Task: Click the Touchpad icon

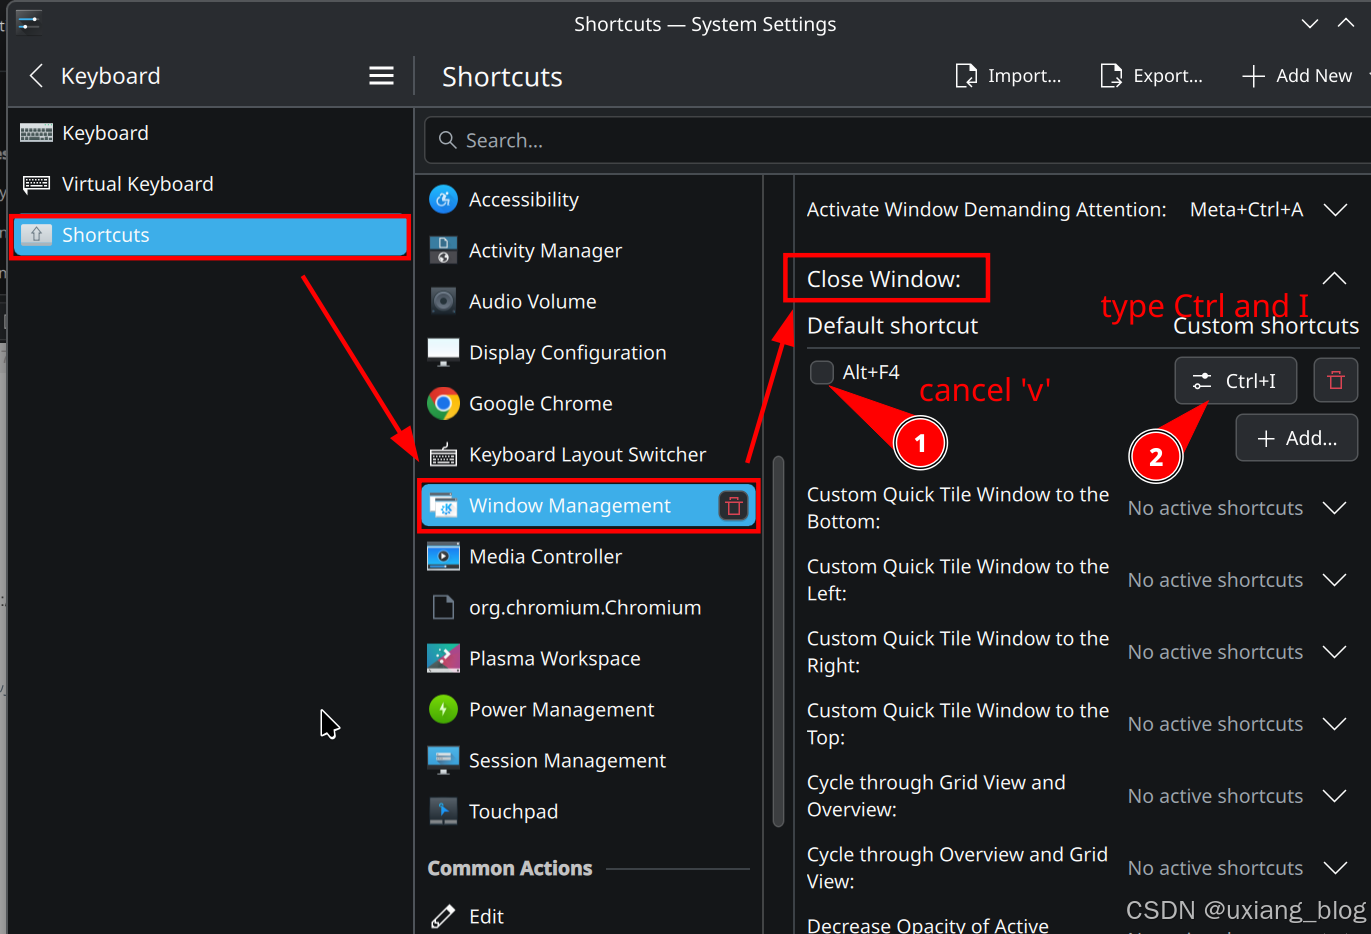Action: coord(443,811)
